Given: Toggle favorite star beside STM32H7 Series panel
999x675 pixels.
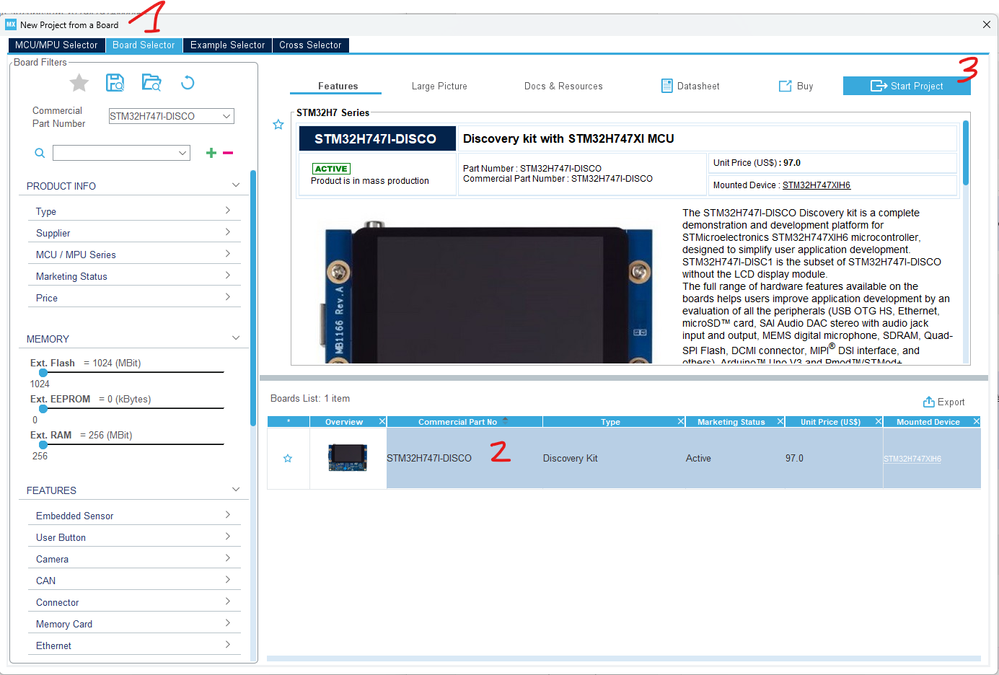Looking at the screenshot, I should [x=278, y=124].
